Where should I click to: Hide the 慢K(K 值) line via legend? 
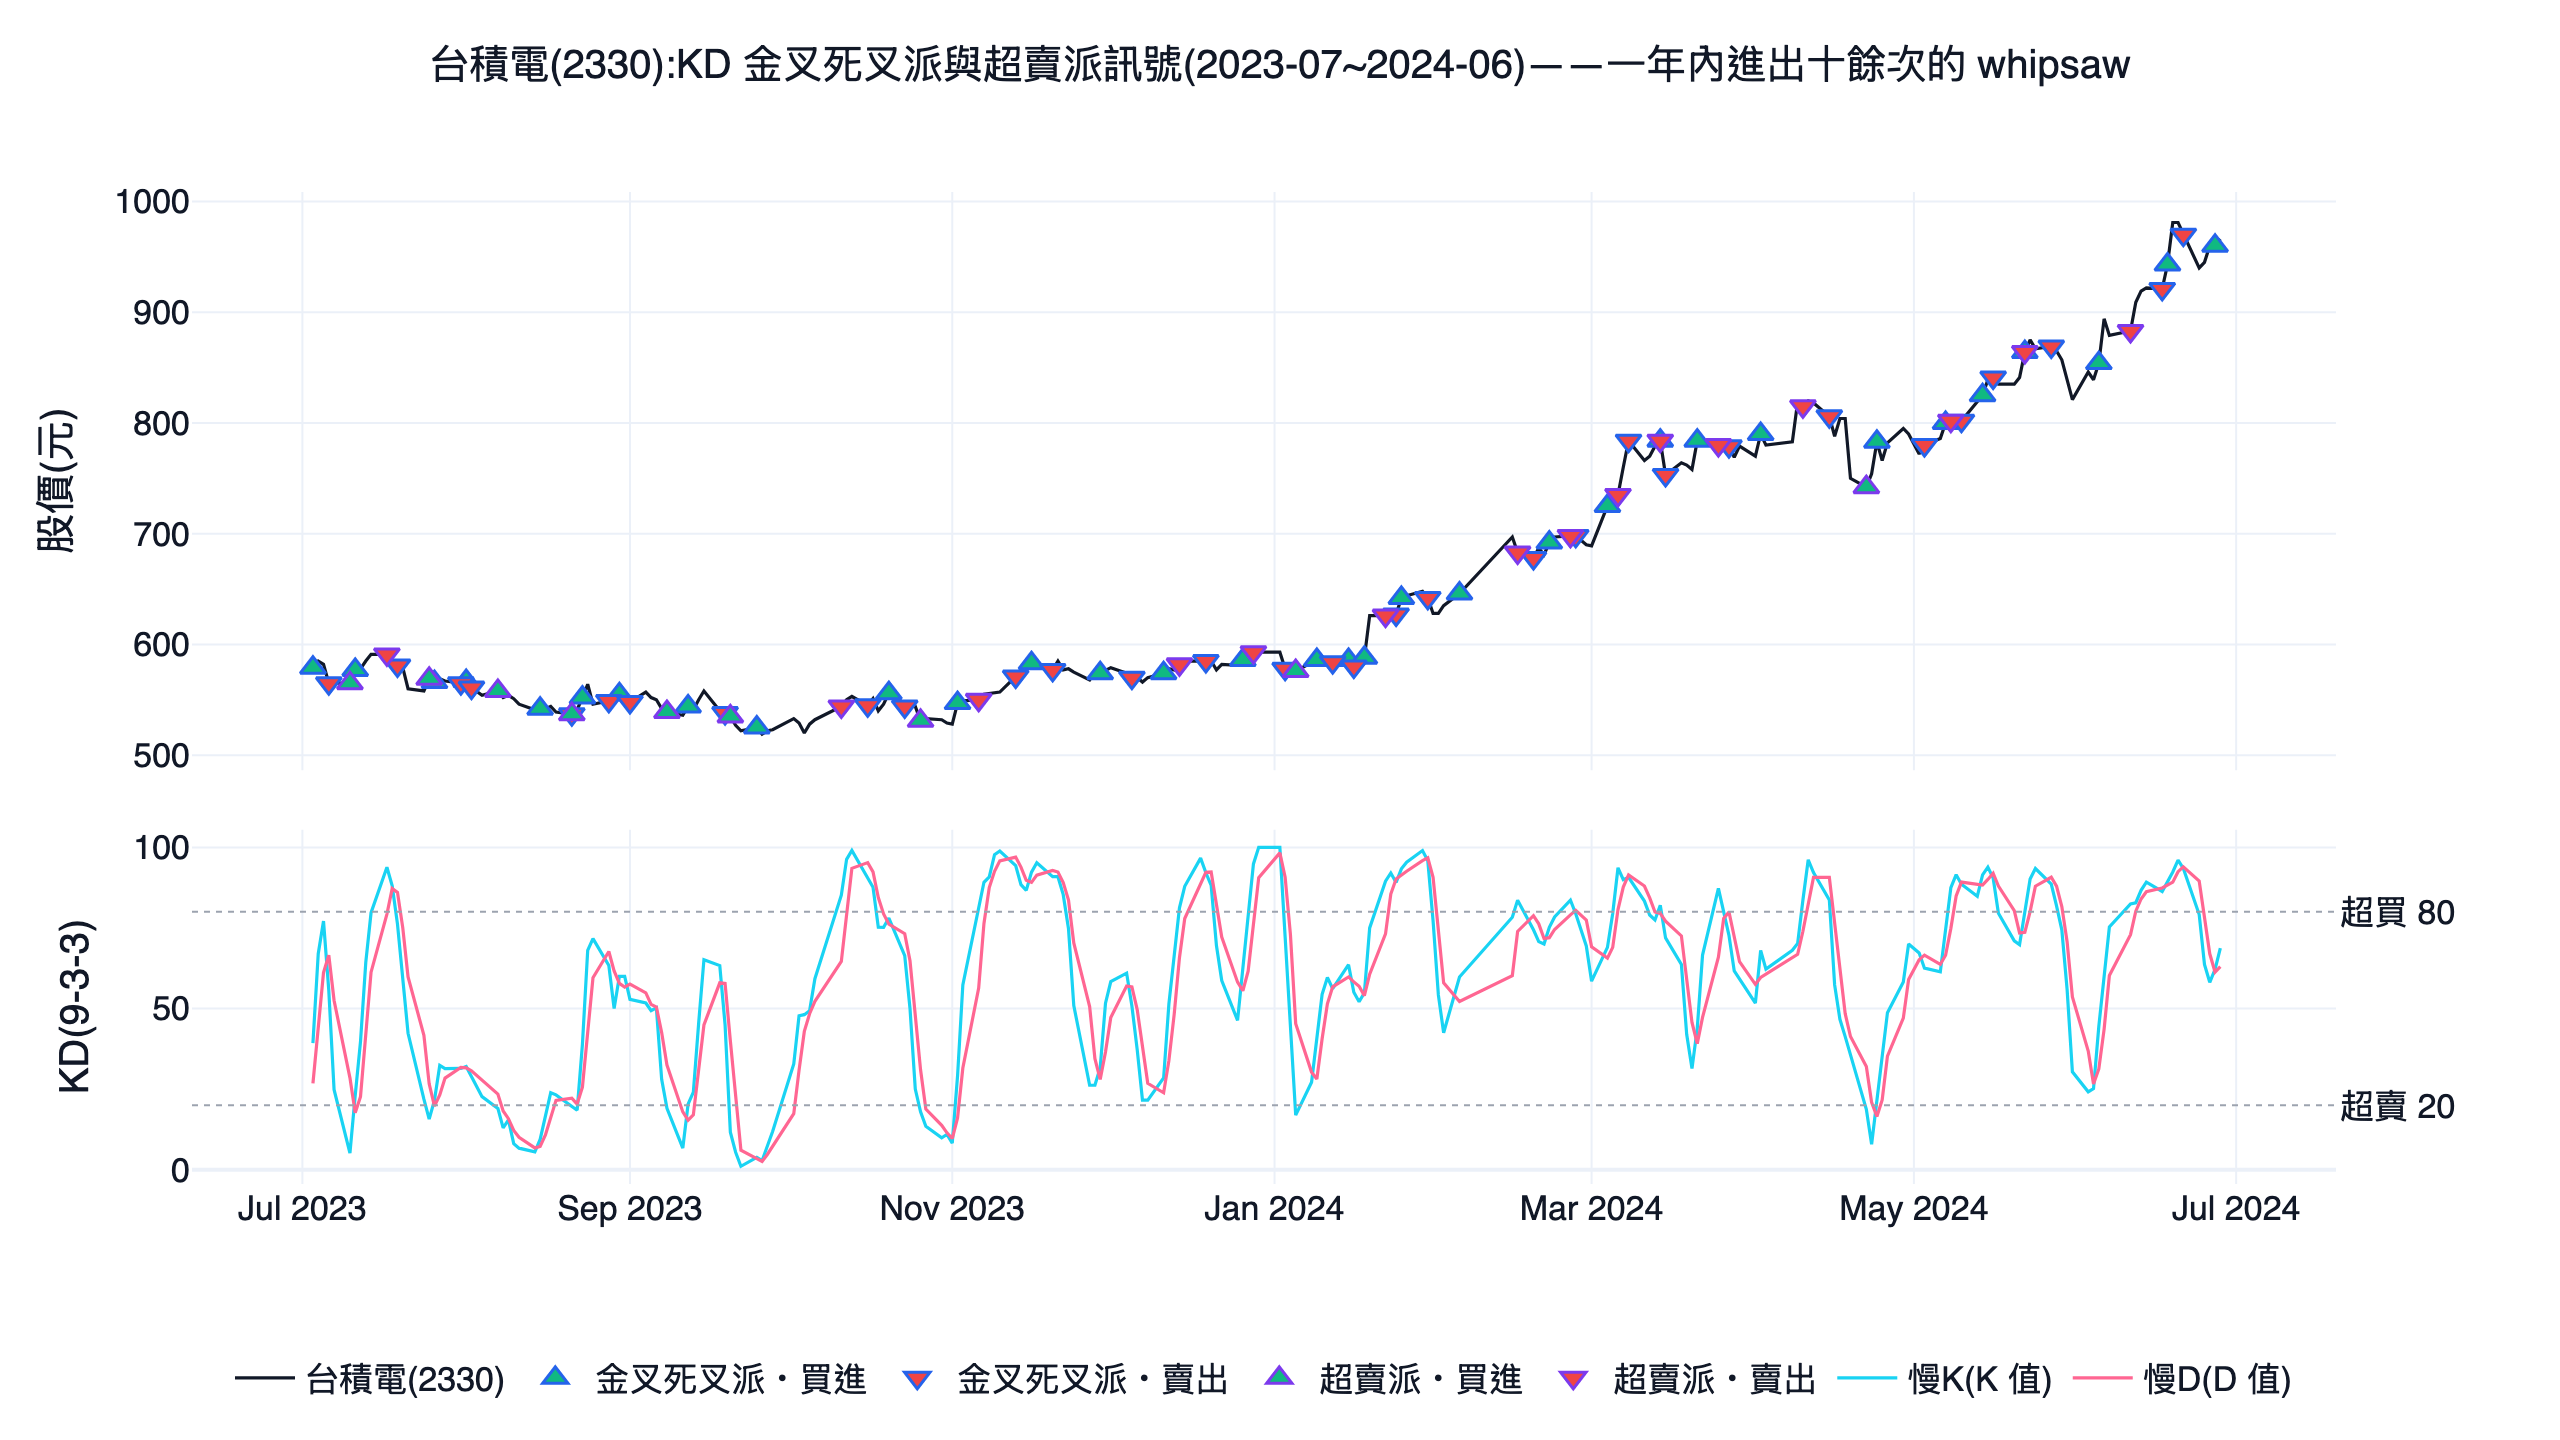click(1945, 1379)
